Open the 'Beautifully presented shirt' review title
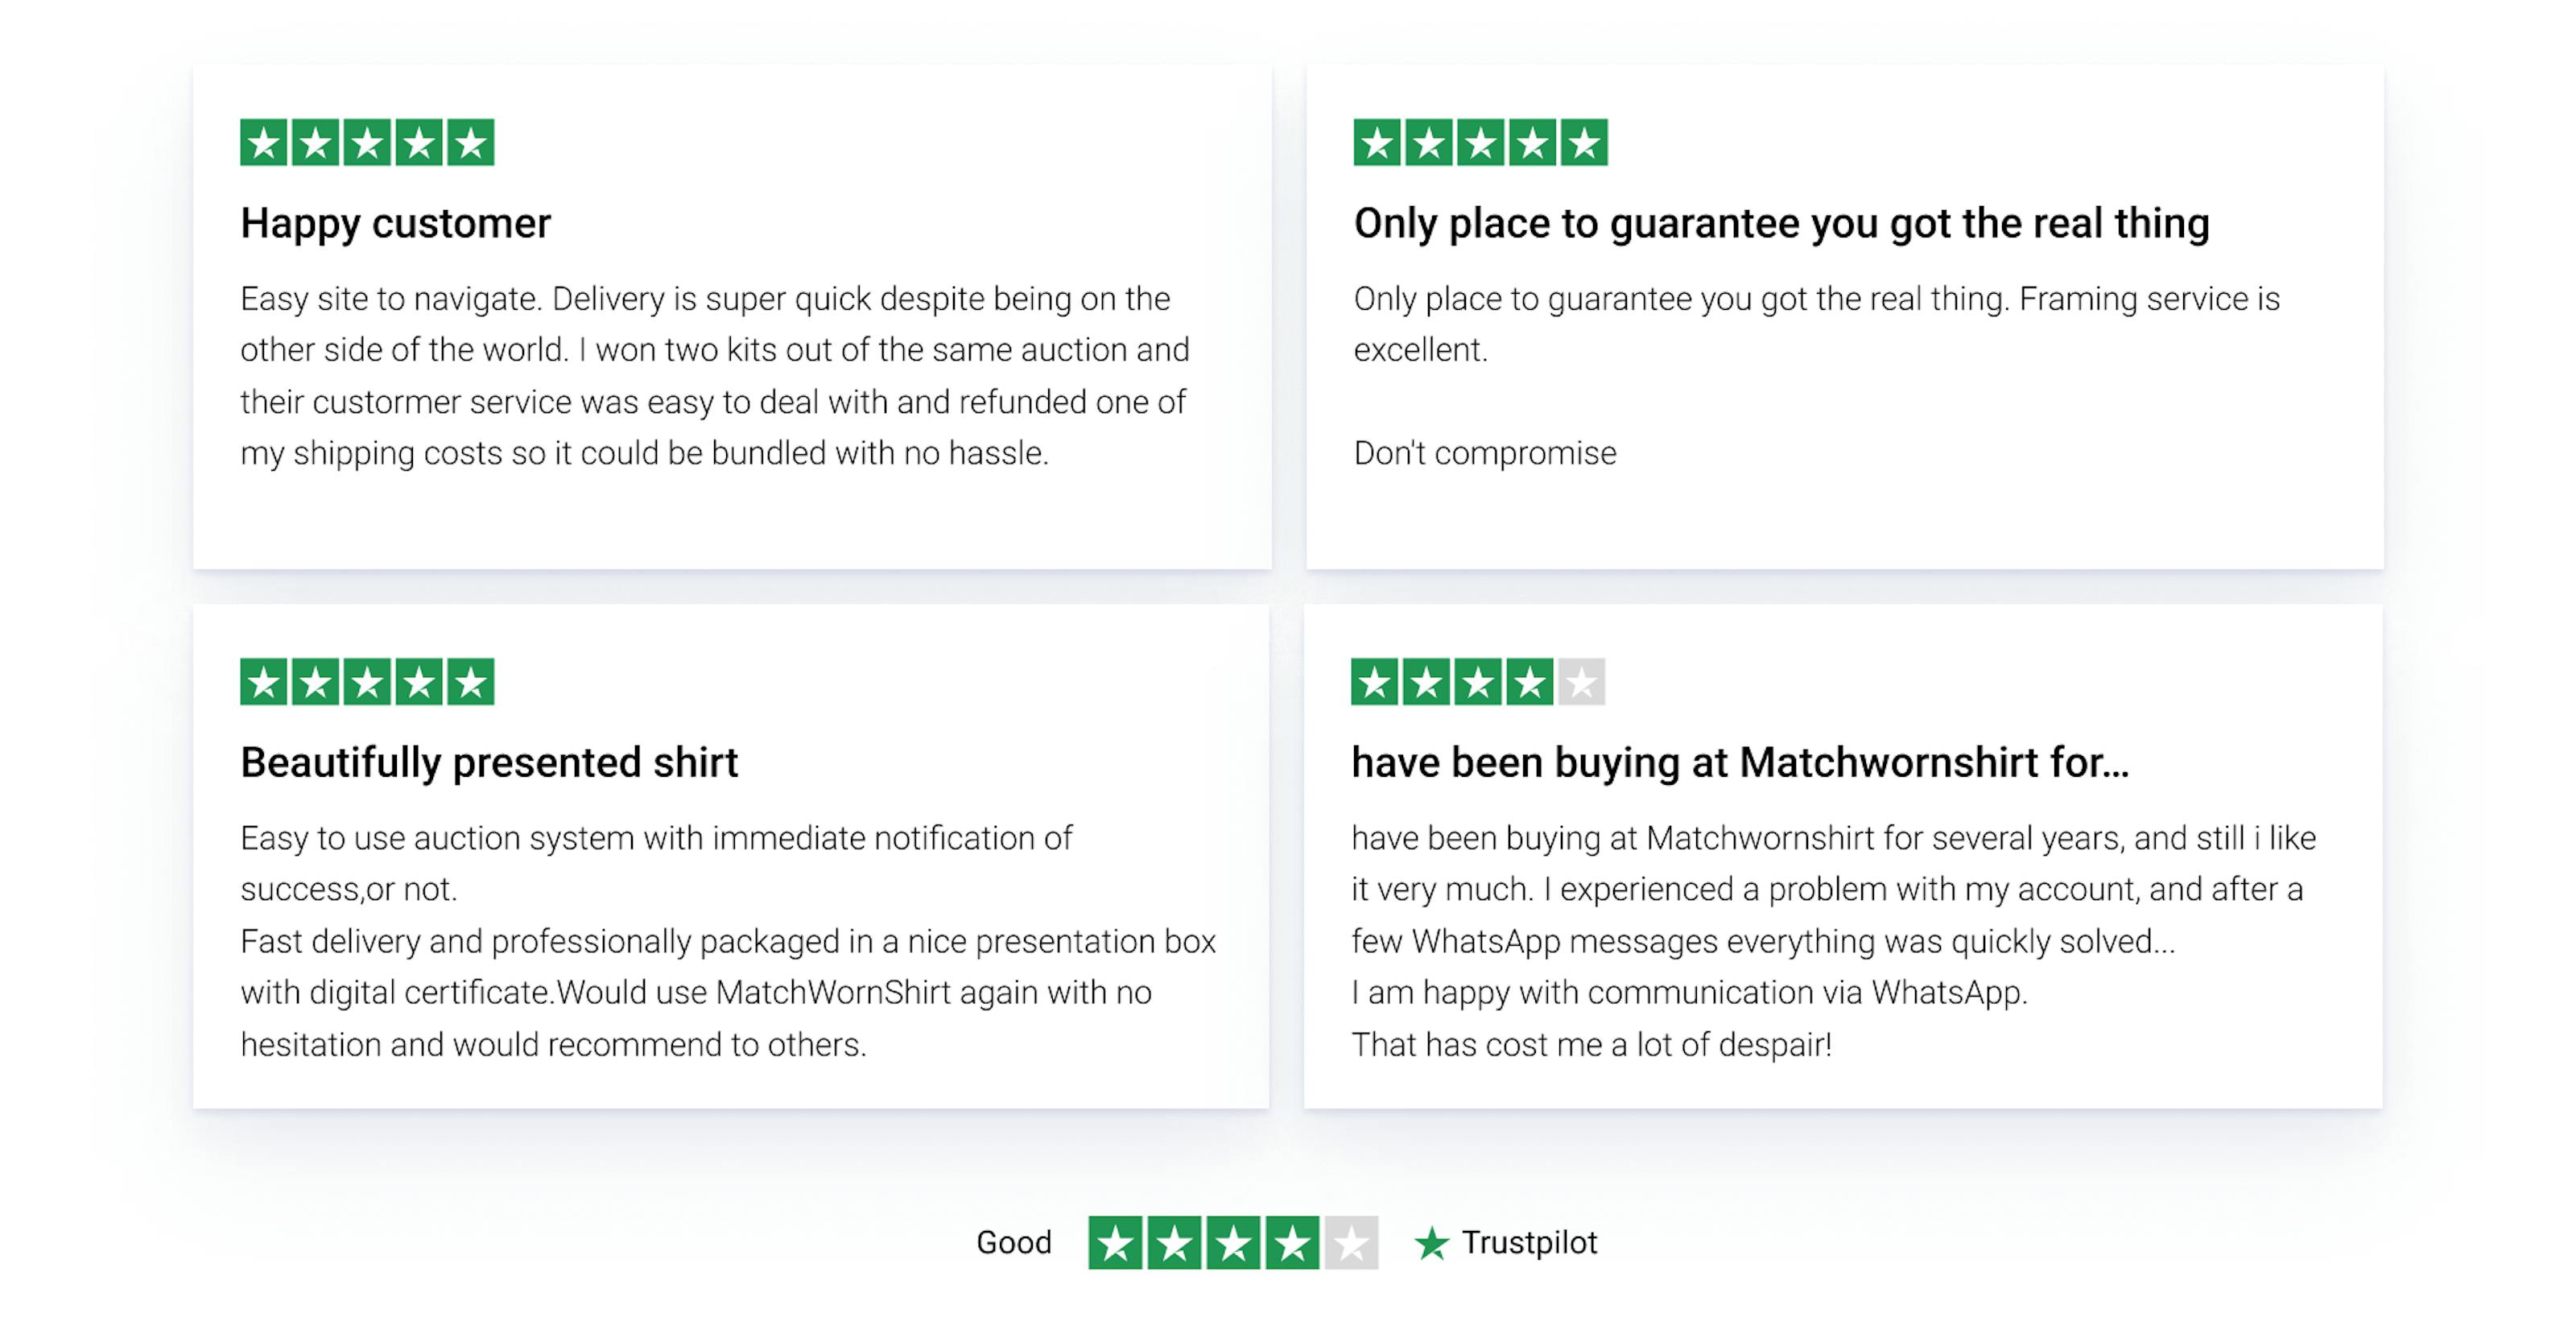The width and height of the screenshot is (2576, 1342). [489, 763]
